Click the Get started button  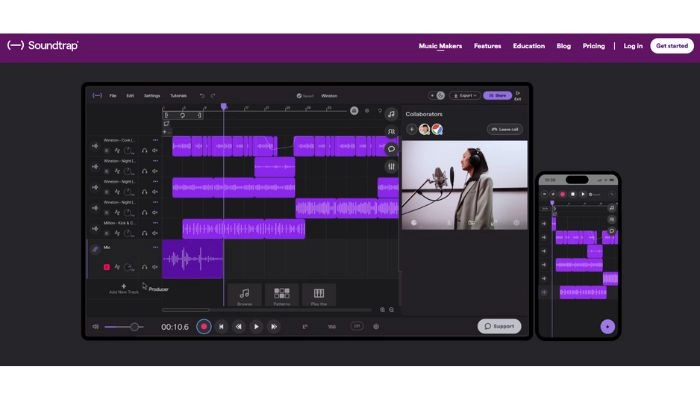[x=672, y=46]
